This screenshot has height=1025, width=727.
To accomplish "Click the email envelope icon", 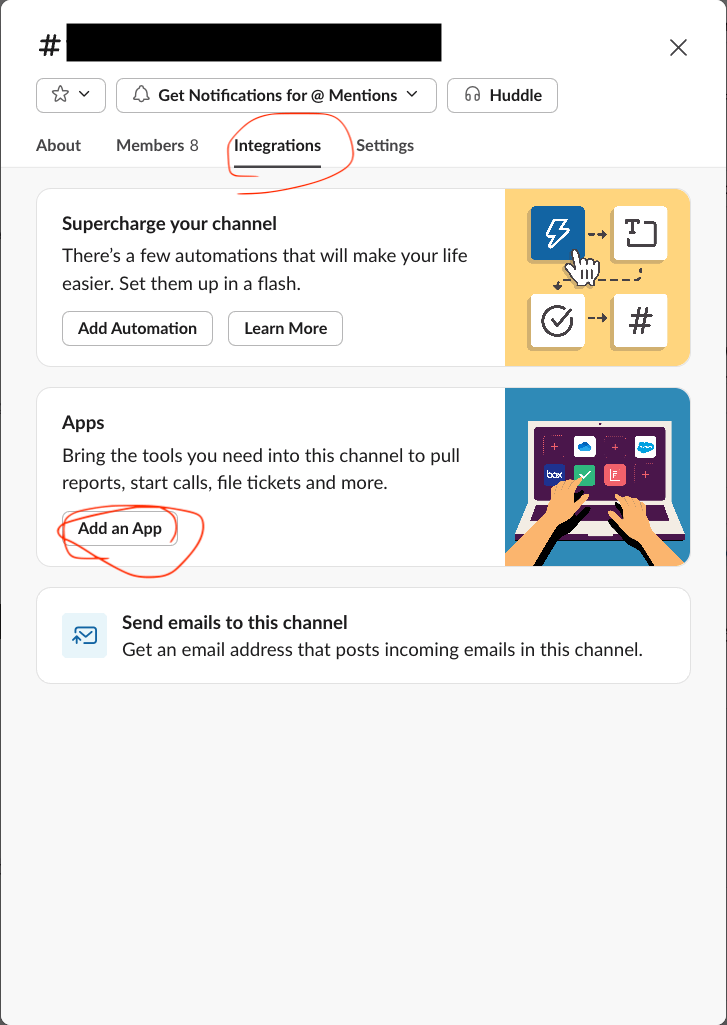I will [84, 636].
